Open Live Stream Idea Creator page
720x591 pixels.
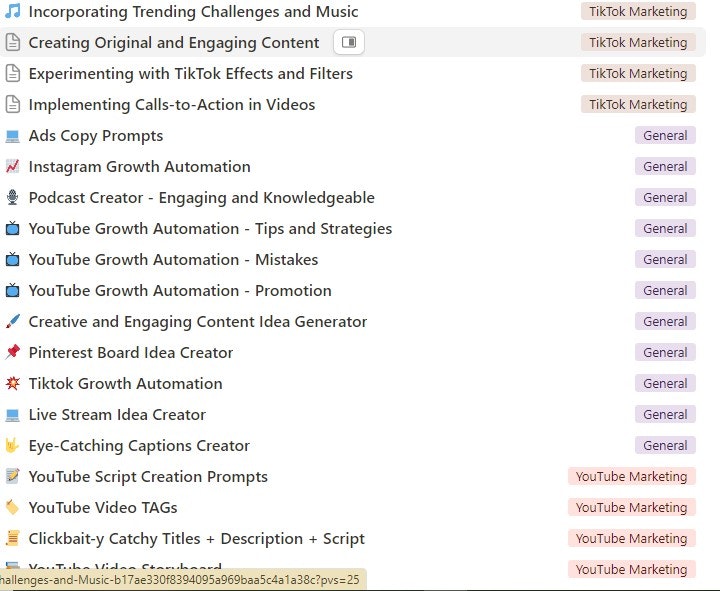[117, 414]
